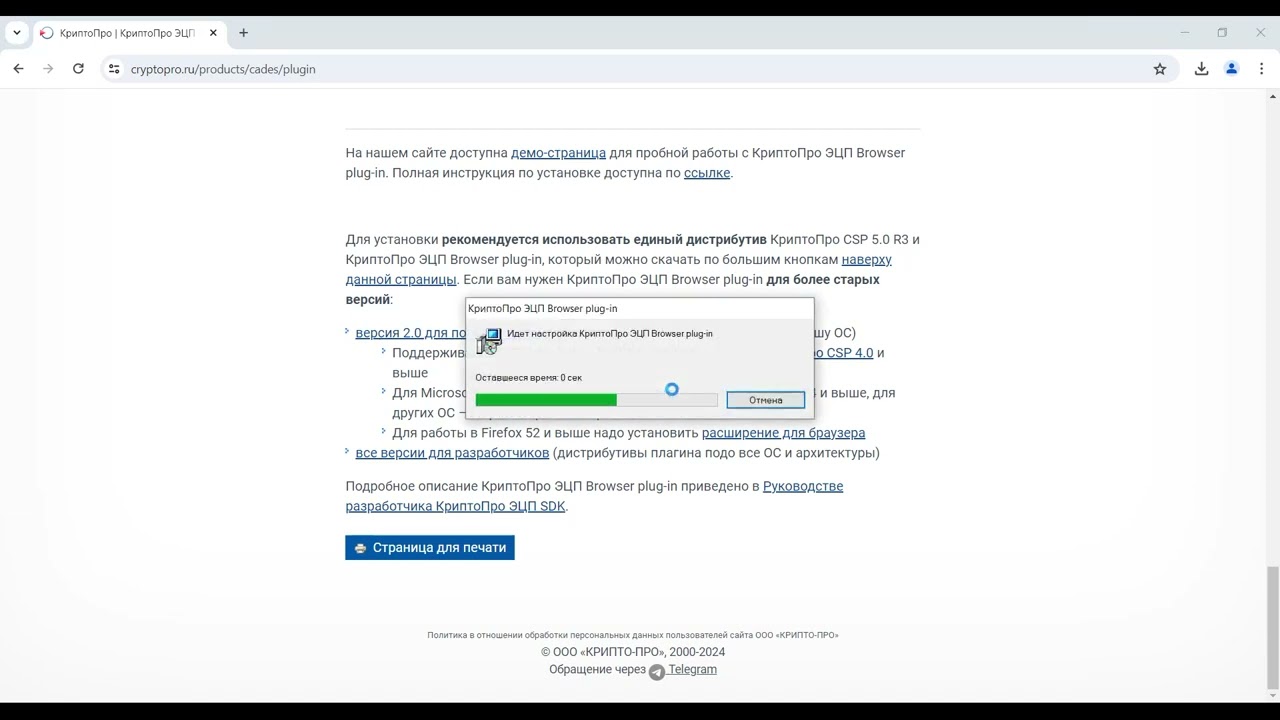Bookmark this page with the star icon
This screenshot has height=720, width=1280.
coord(1160,69)
